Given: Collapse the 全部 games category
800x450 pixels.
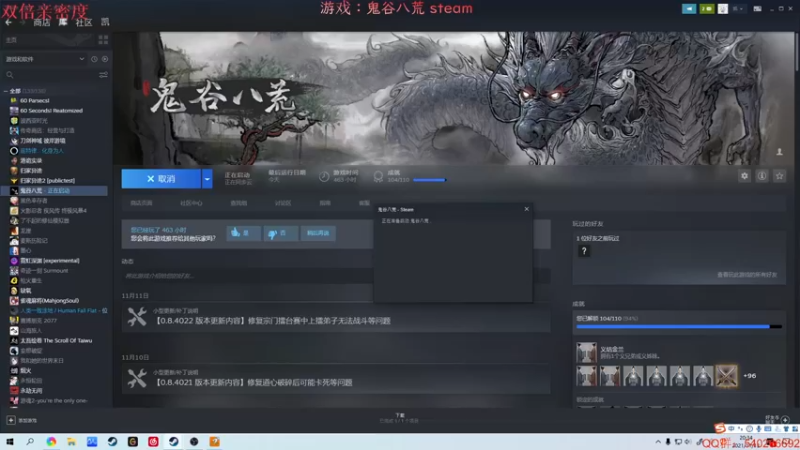Looking at the screenshot, I should [6, 91].
